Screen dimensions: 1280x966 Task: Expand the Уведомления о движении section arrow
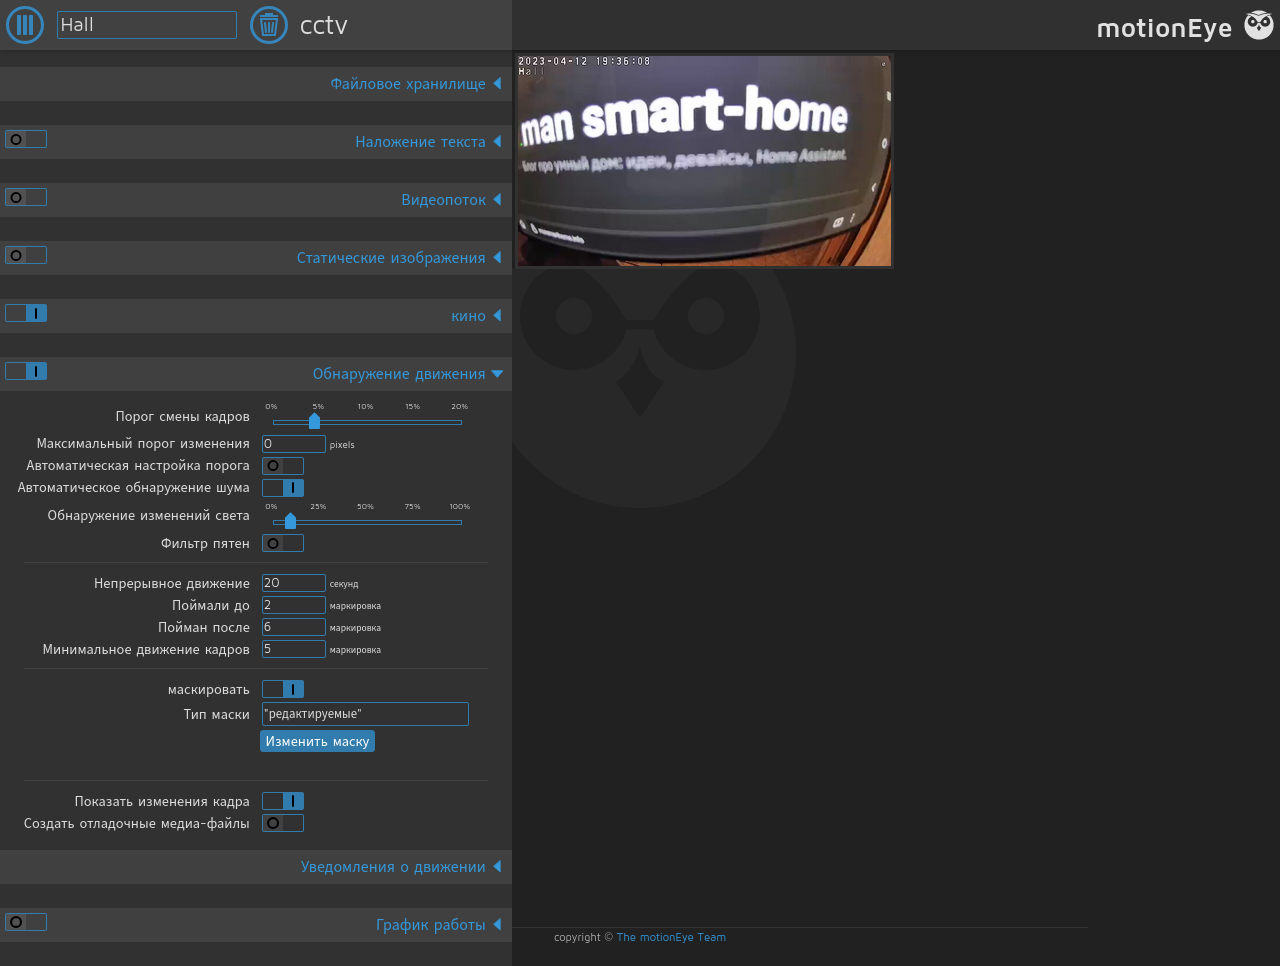click(497, 867)
